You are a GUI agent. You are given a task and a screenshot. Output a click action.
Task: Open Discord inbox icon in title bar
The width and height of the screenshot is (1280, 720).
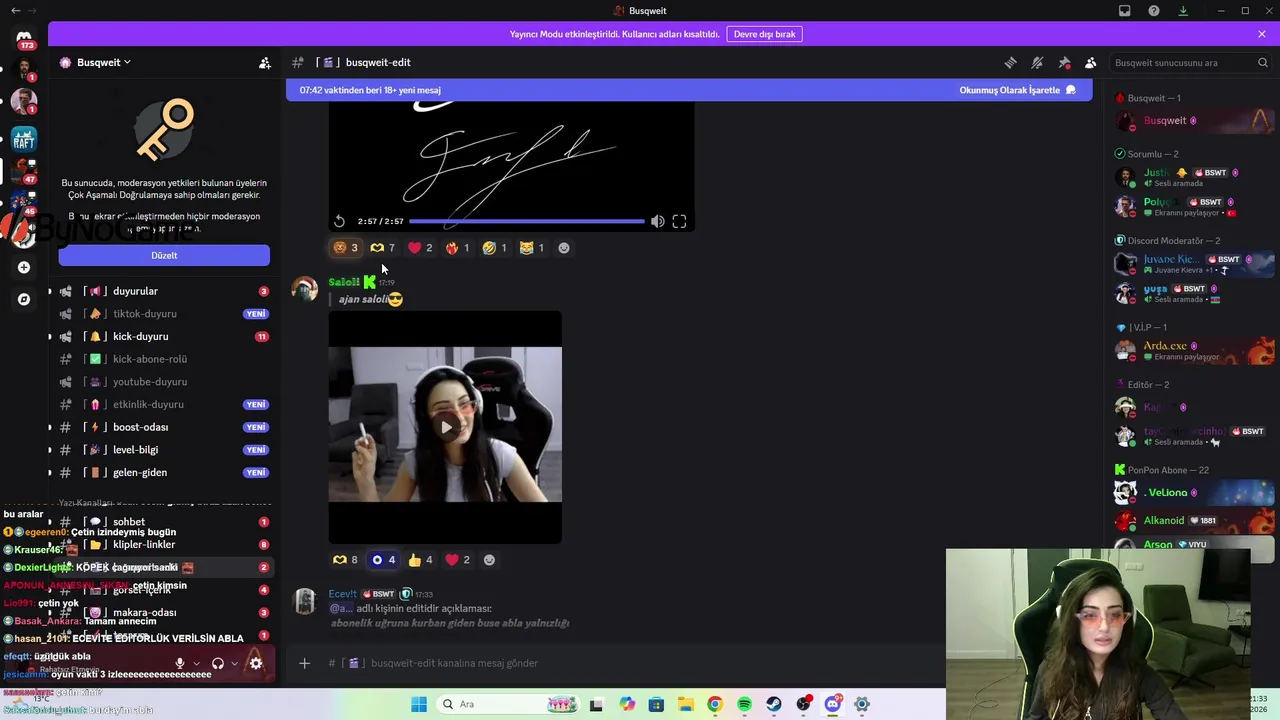1125,11
